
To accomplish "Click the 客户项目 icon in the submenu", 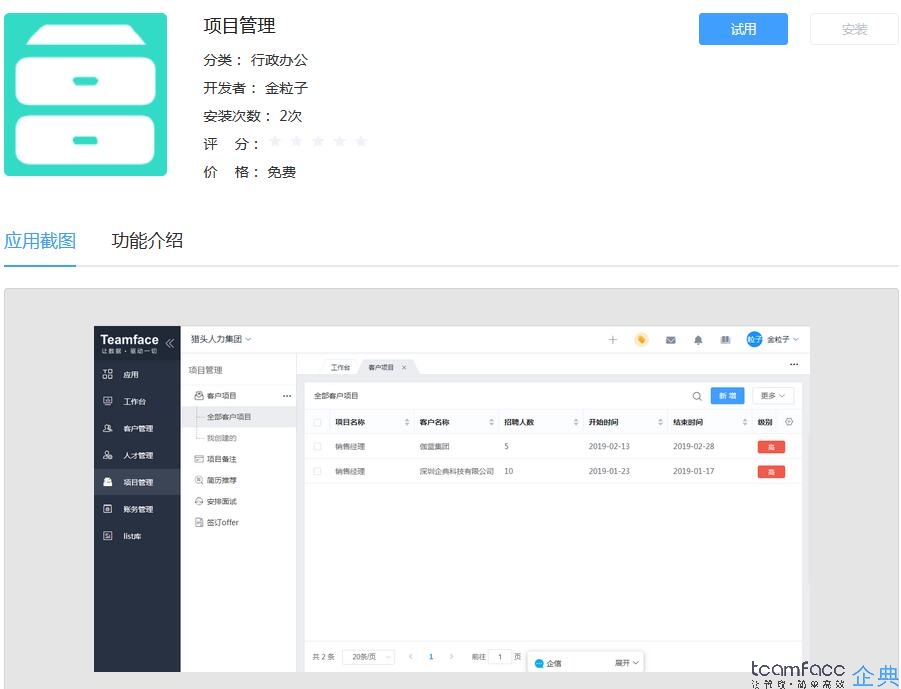I will pos(199,395).
